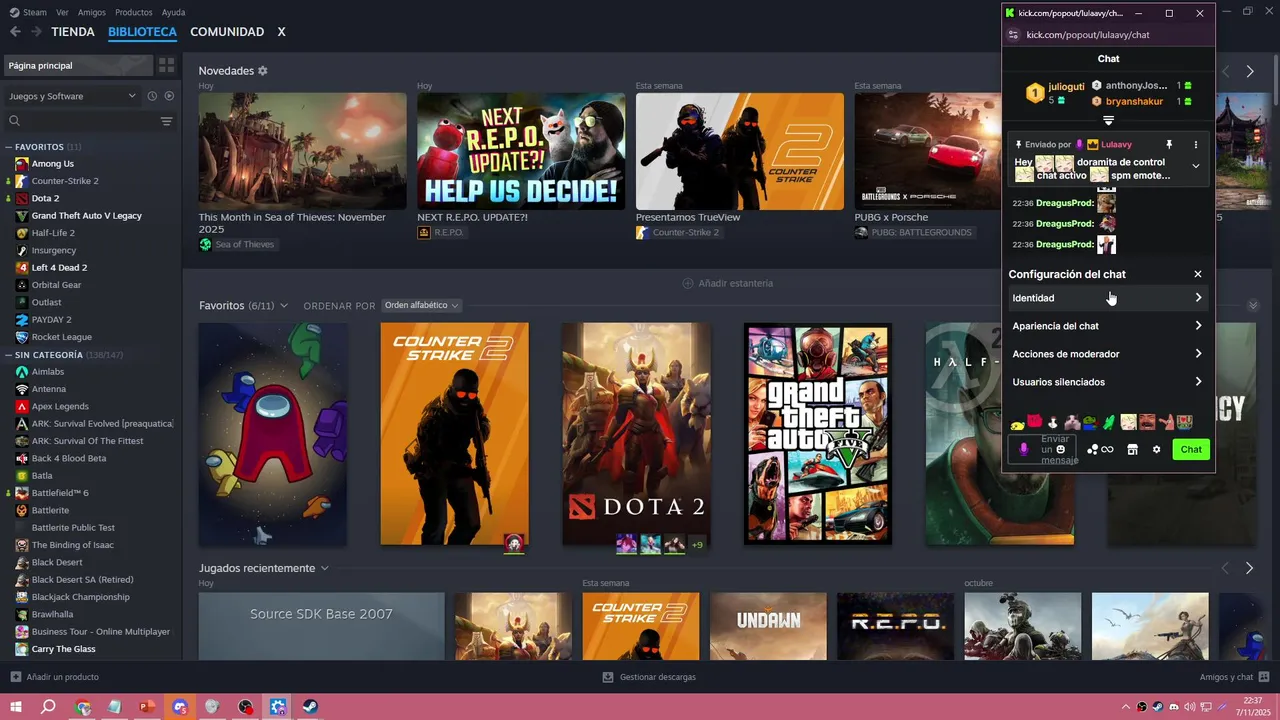
Task: Open the Sea of Thieves news thumbnail
Action: click(303, 151)
